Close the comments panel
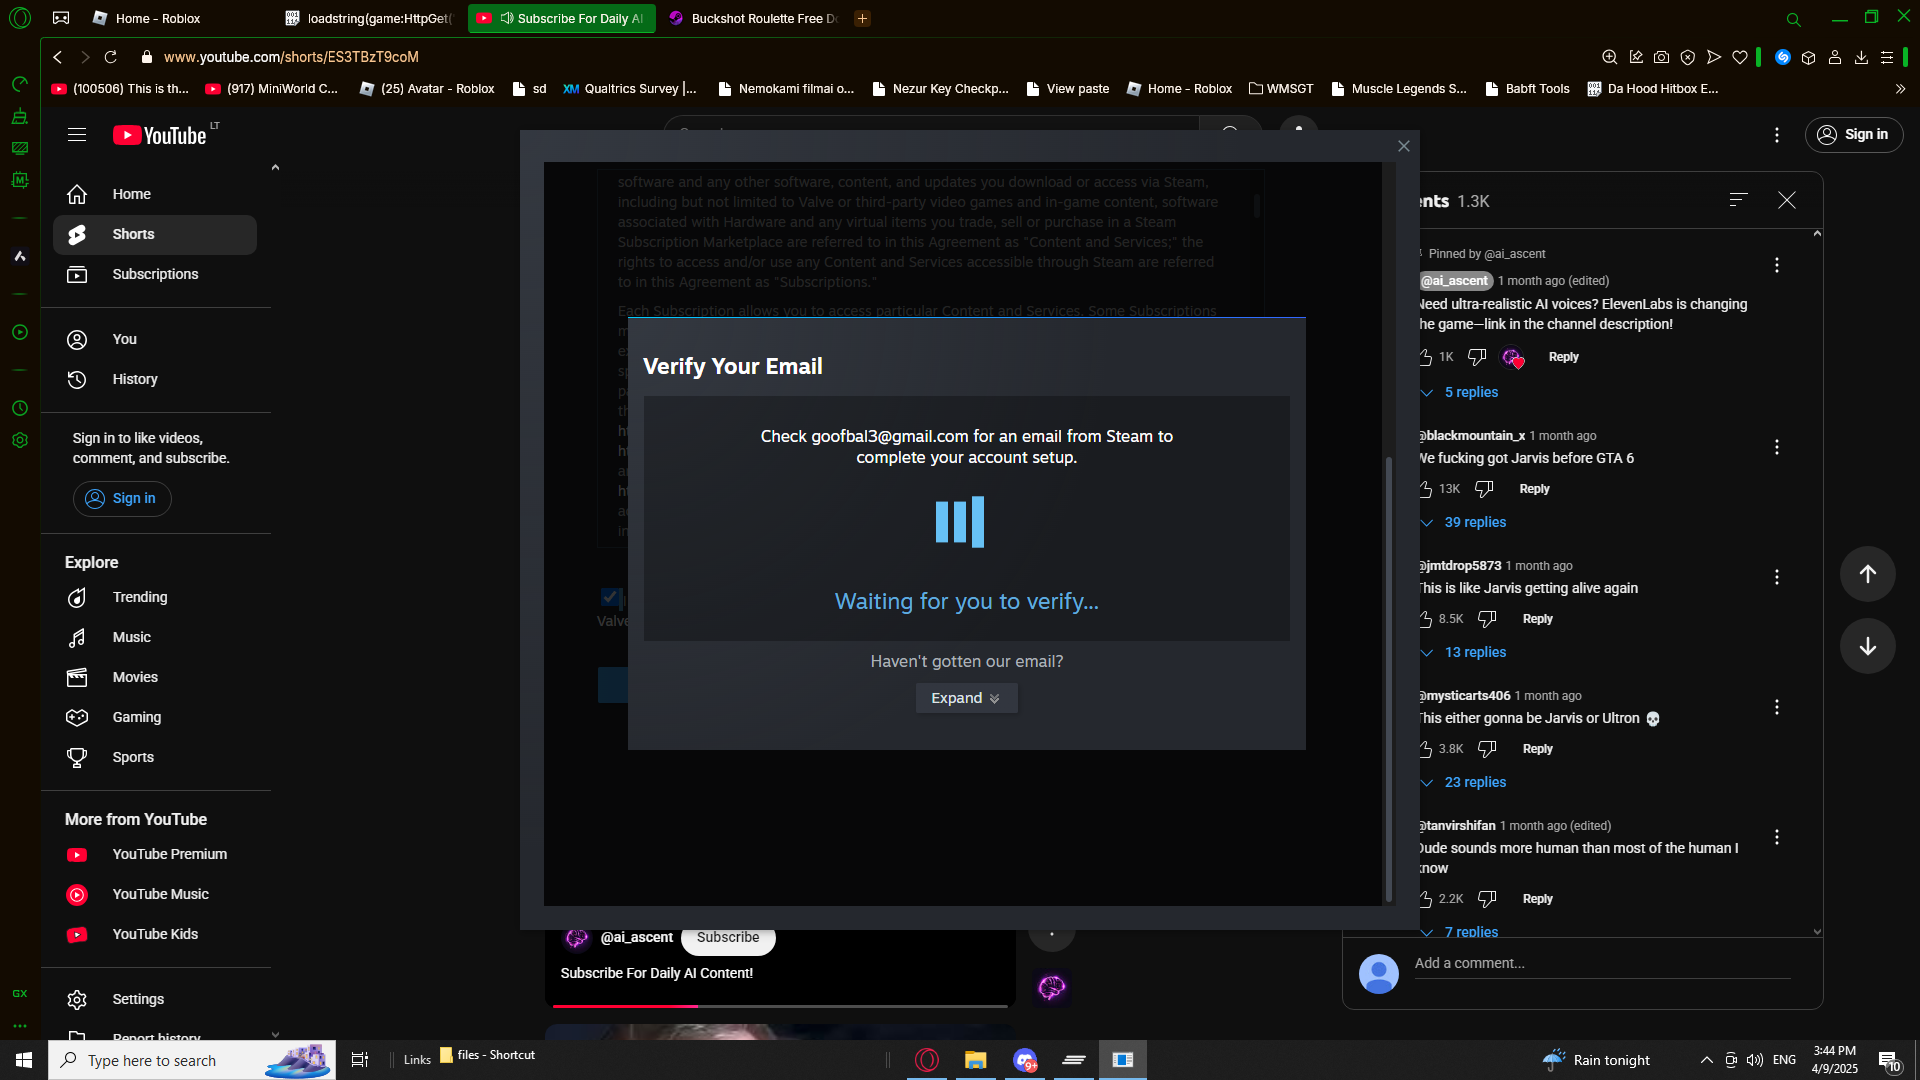The image size is (1920, 1080). pos(1787,200)
